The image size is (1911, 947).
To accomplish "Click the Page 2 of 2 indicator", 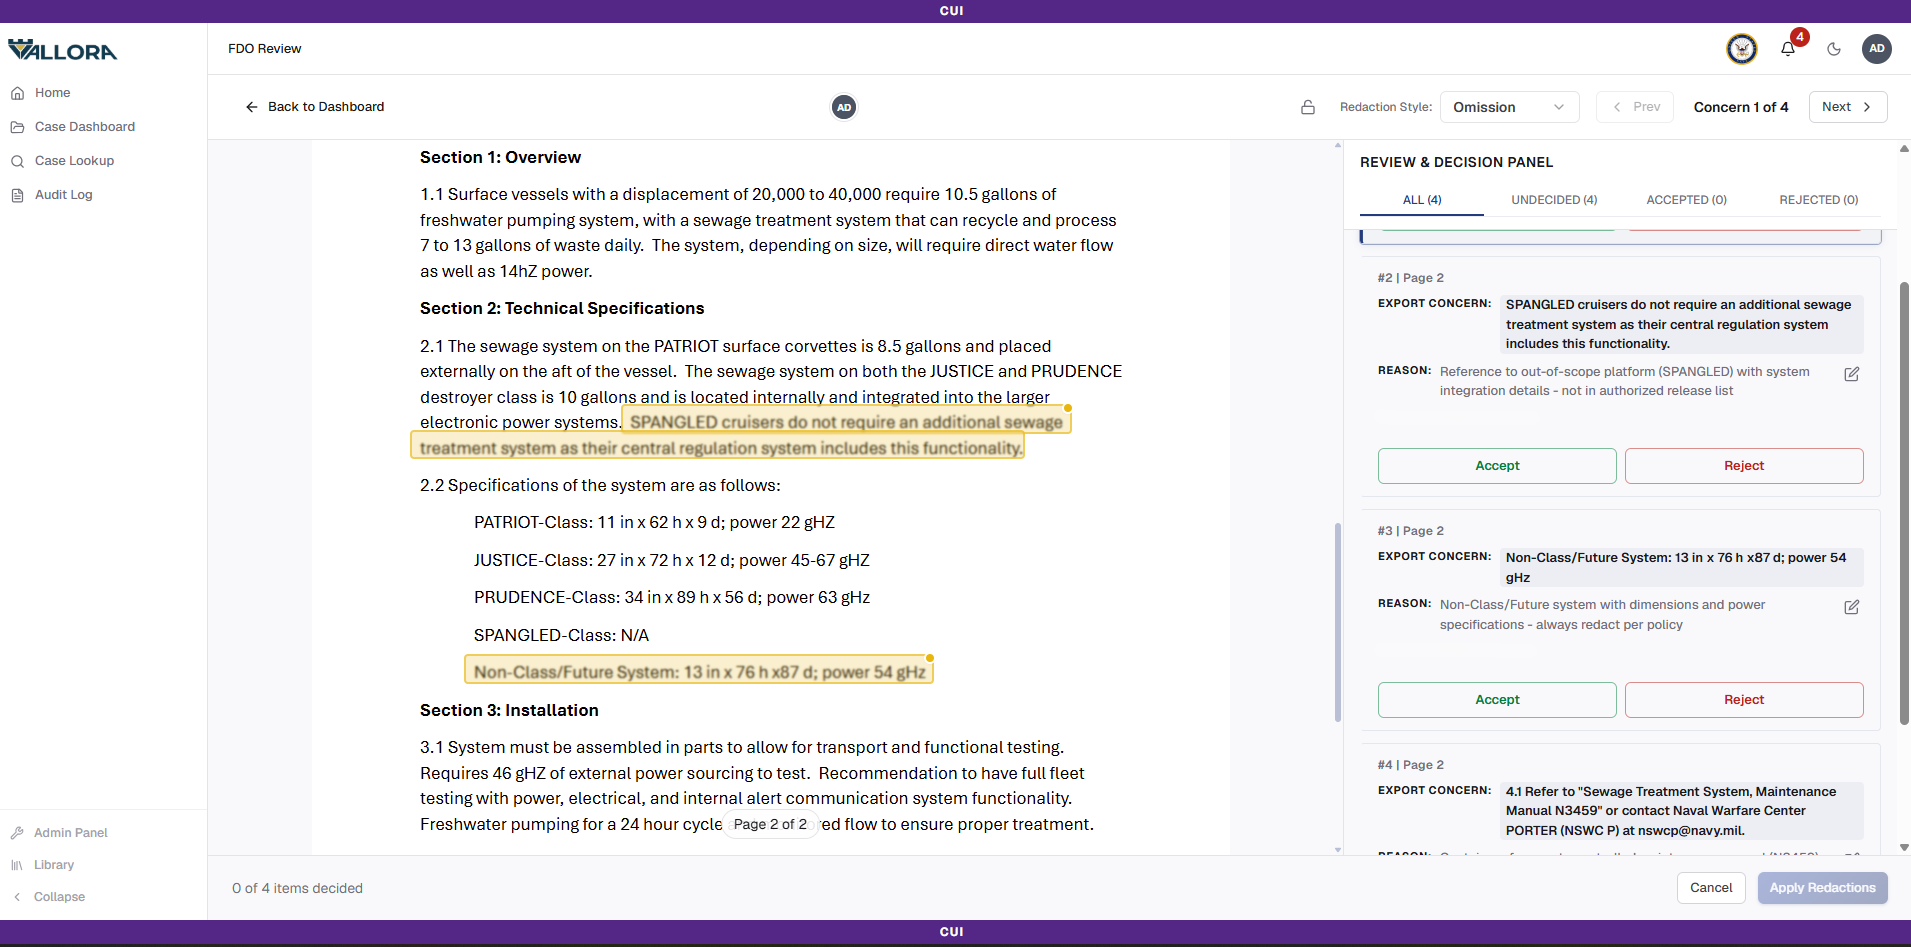I will point(770,825).
